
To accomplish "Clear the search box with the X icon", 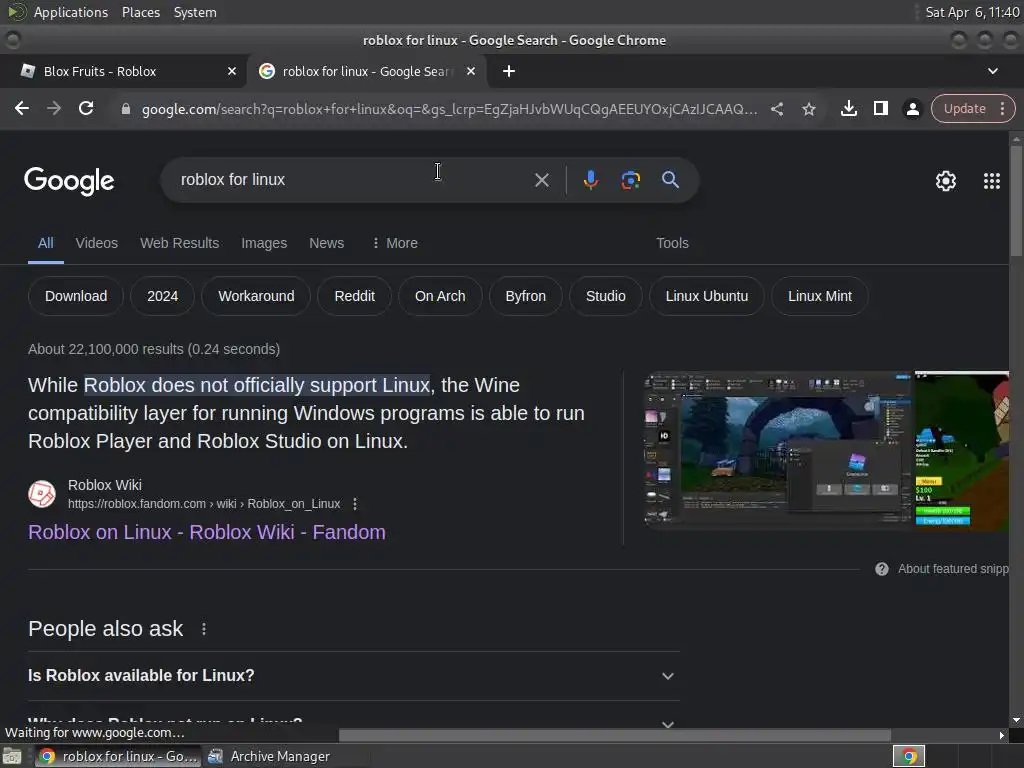I will [x=541, y=180].
